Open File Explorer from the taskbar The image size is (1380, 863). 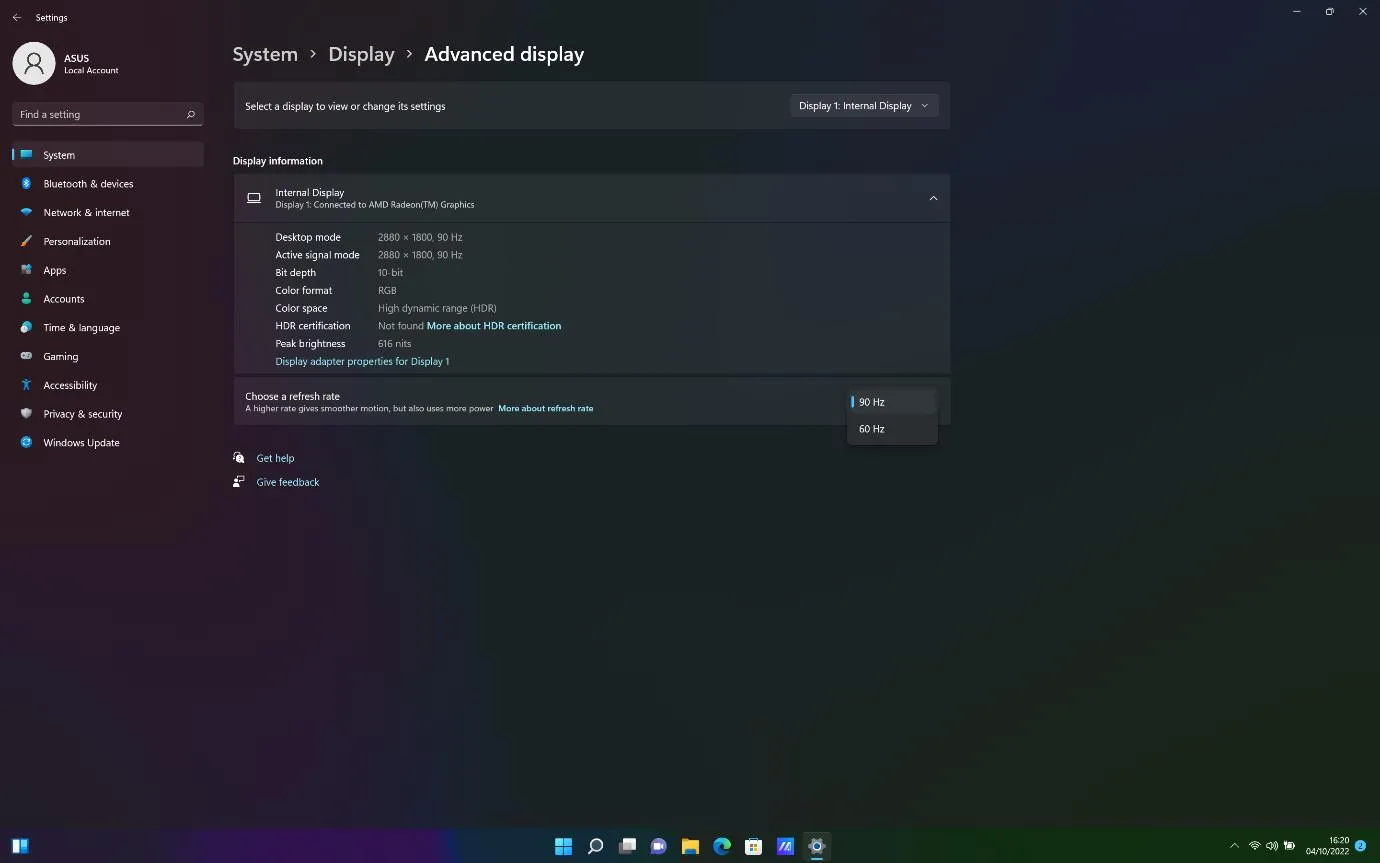pos(690,846)
